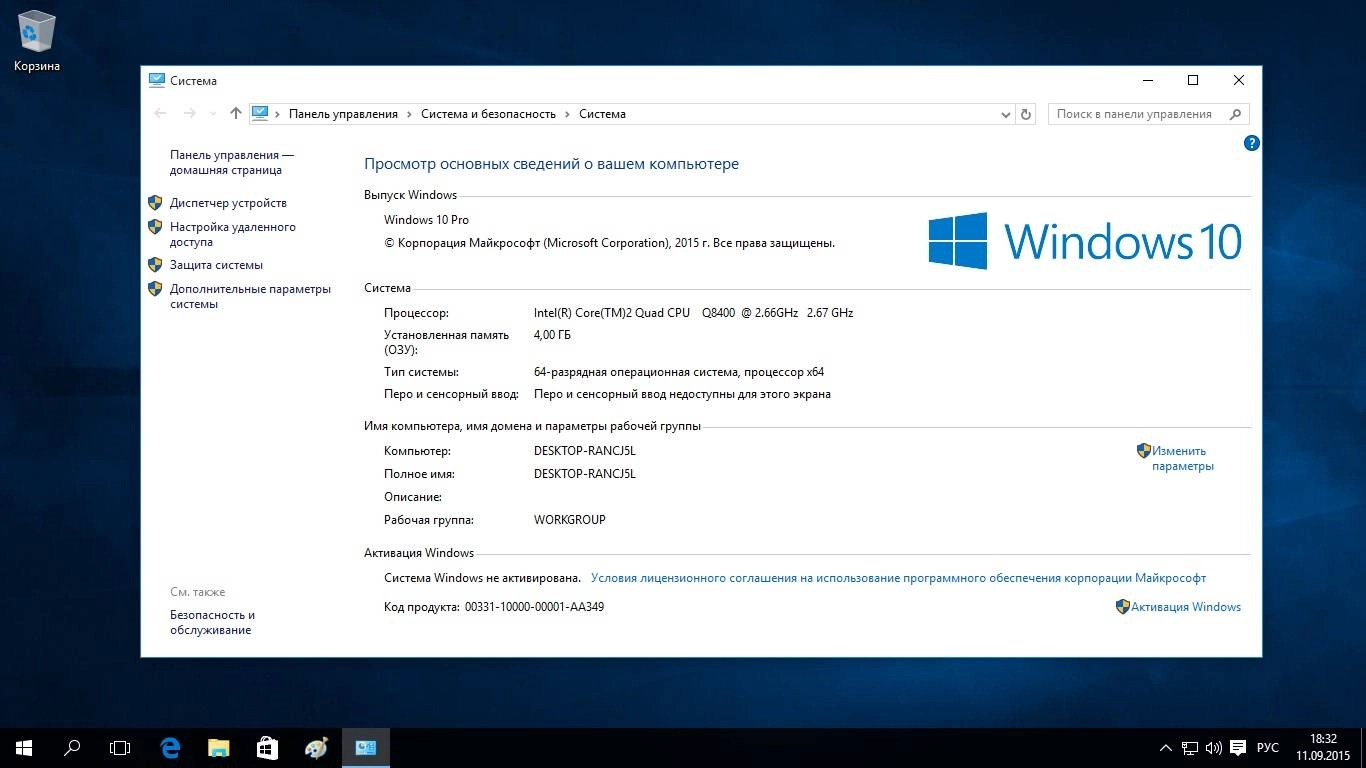Open Диспетчер устройств link
This screenshot has width=1366, height=768.
[228, 203]
